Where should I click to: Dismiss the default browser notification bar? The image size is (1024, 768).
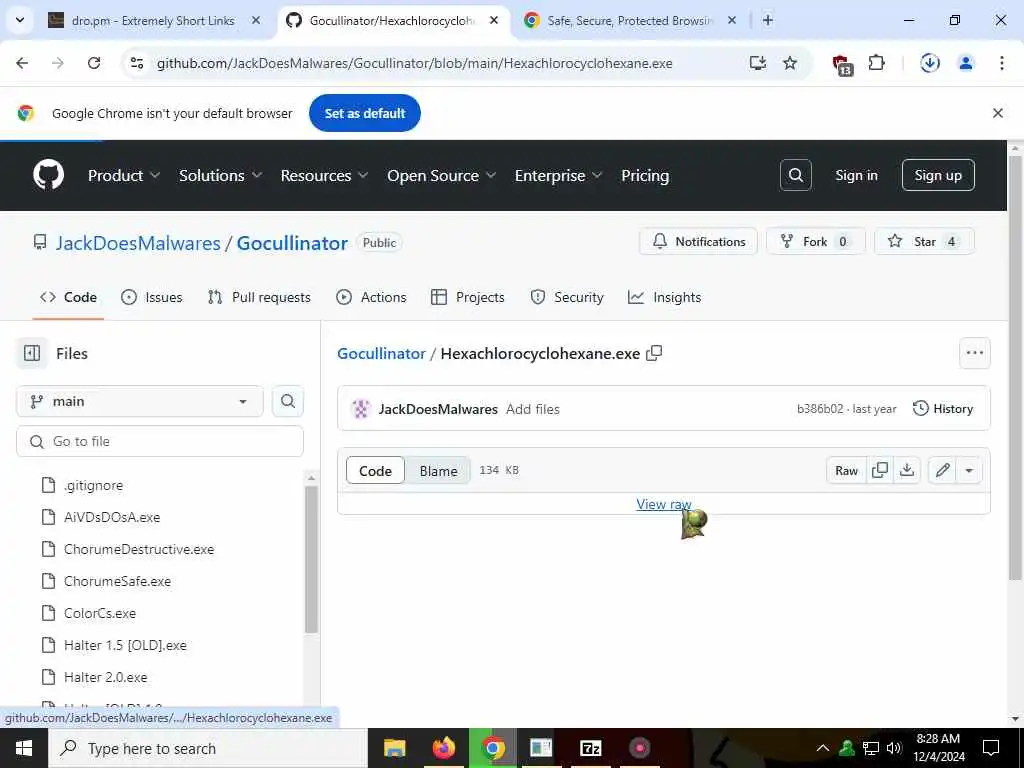[997, 113]
